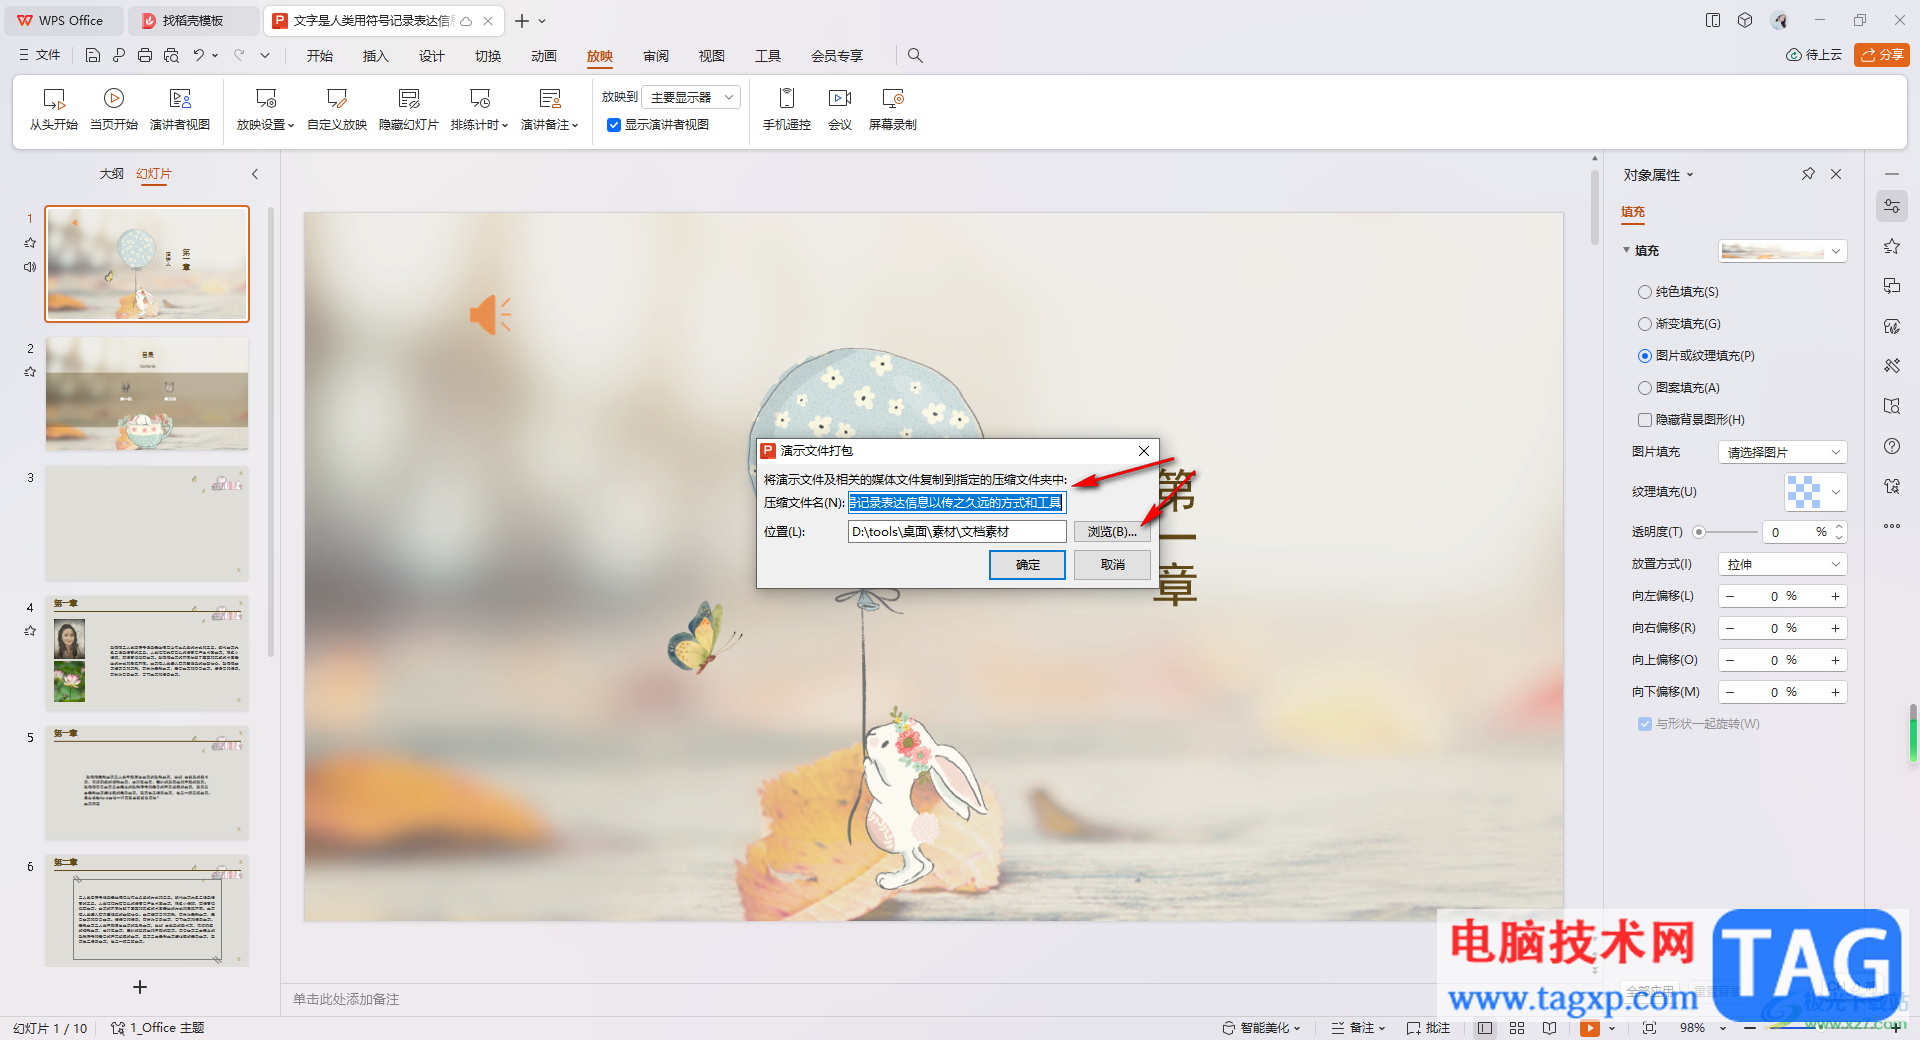This screenshot has width=1920, height=1040.
Task: Open placement mode dropdown
Action: [x=1782, y=564]
